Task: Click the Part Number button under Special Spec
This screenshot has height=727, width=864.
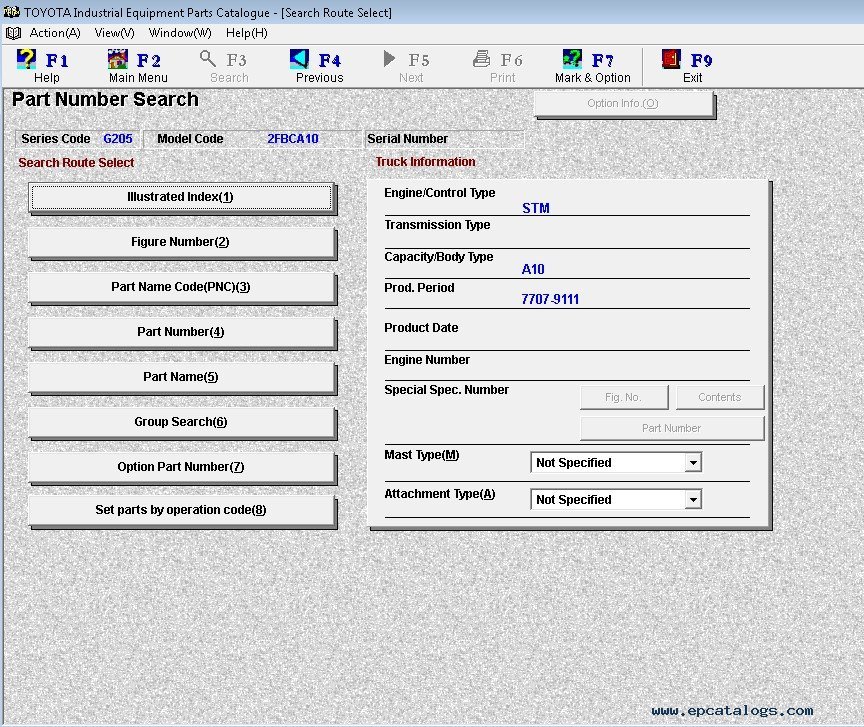Action: tap(671, 428)
